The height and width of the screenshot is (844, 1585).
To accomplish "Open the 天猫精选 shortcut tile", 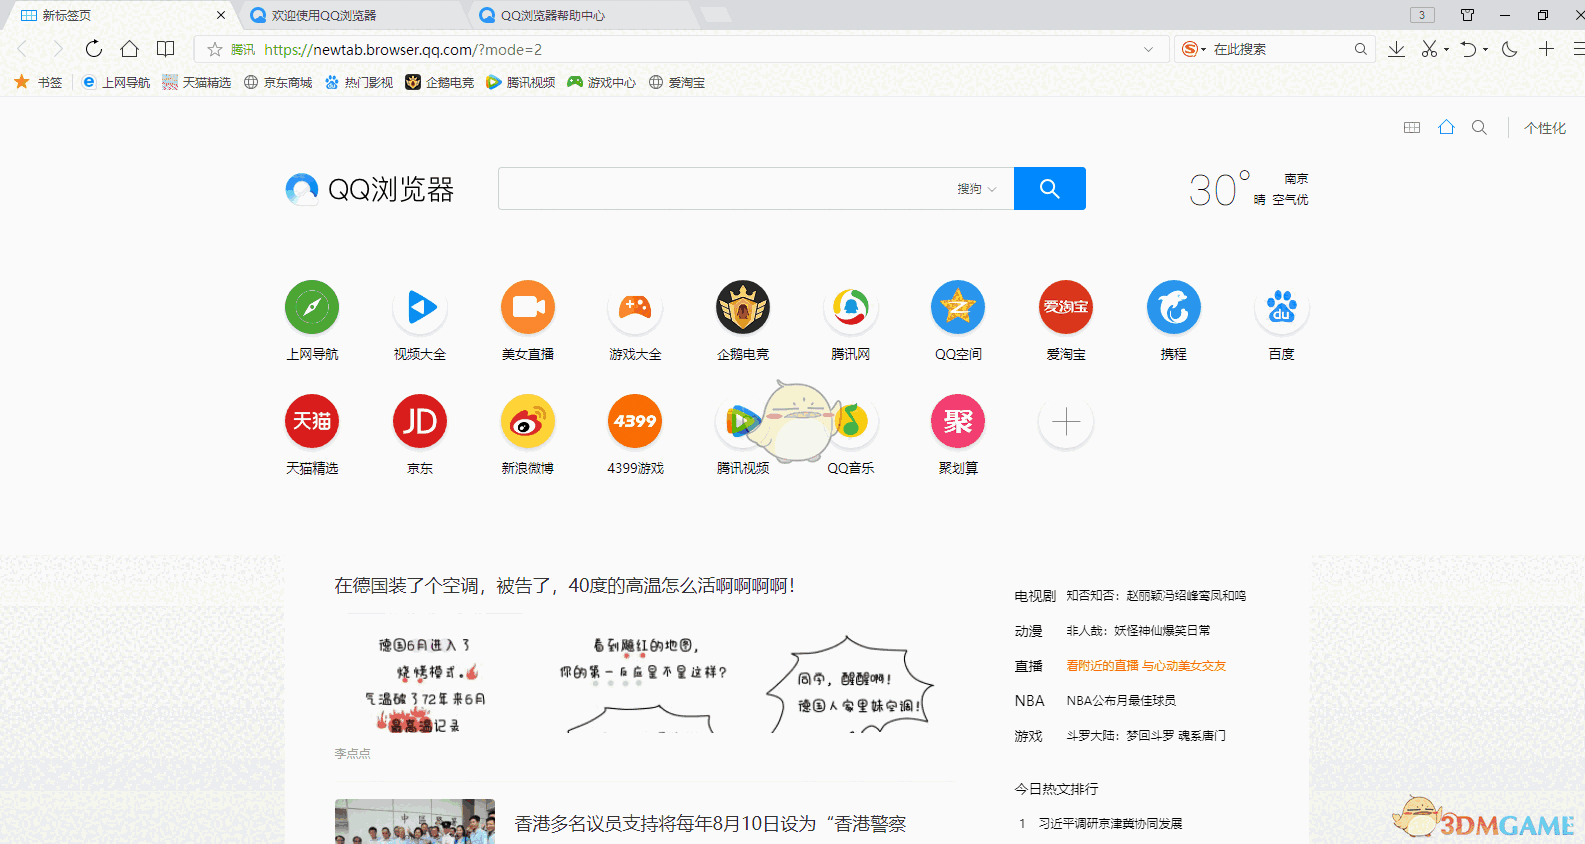I will [x=312, y=421].
